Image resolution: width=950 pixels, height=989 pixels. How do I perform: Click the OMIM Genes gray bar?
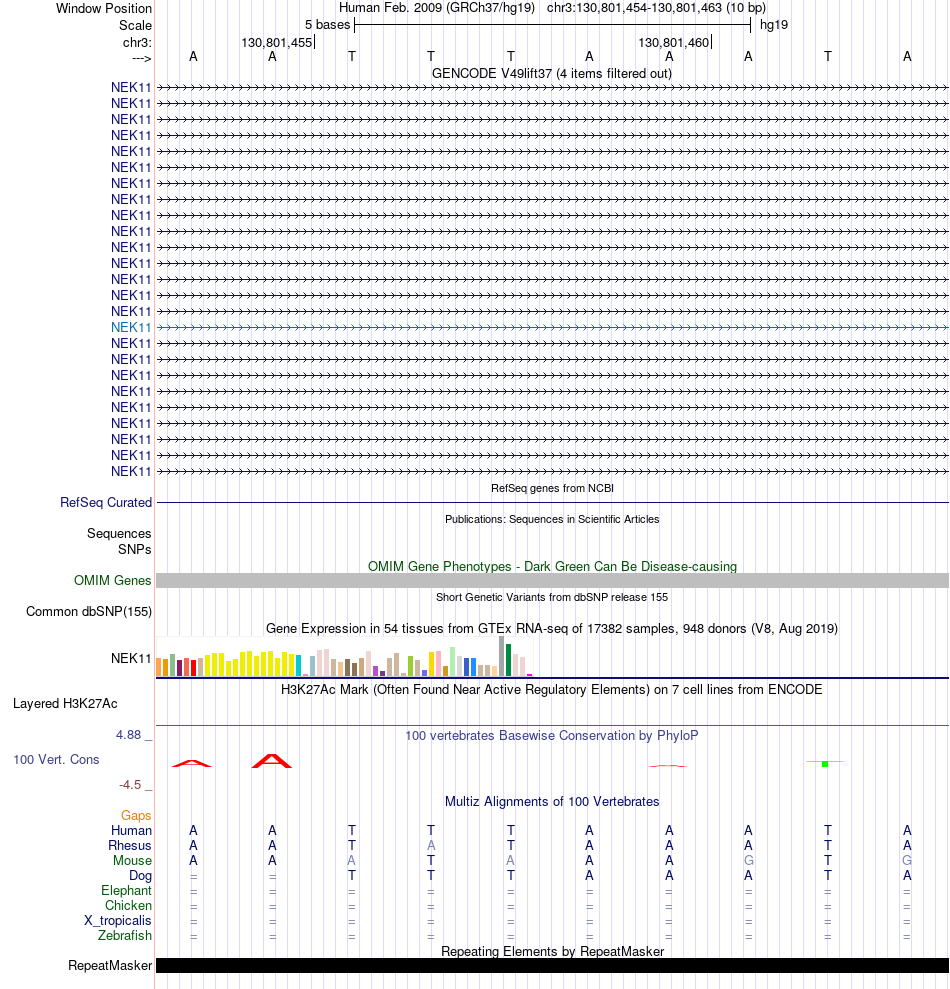(552, 580)
